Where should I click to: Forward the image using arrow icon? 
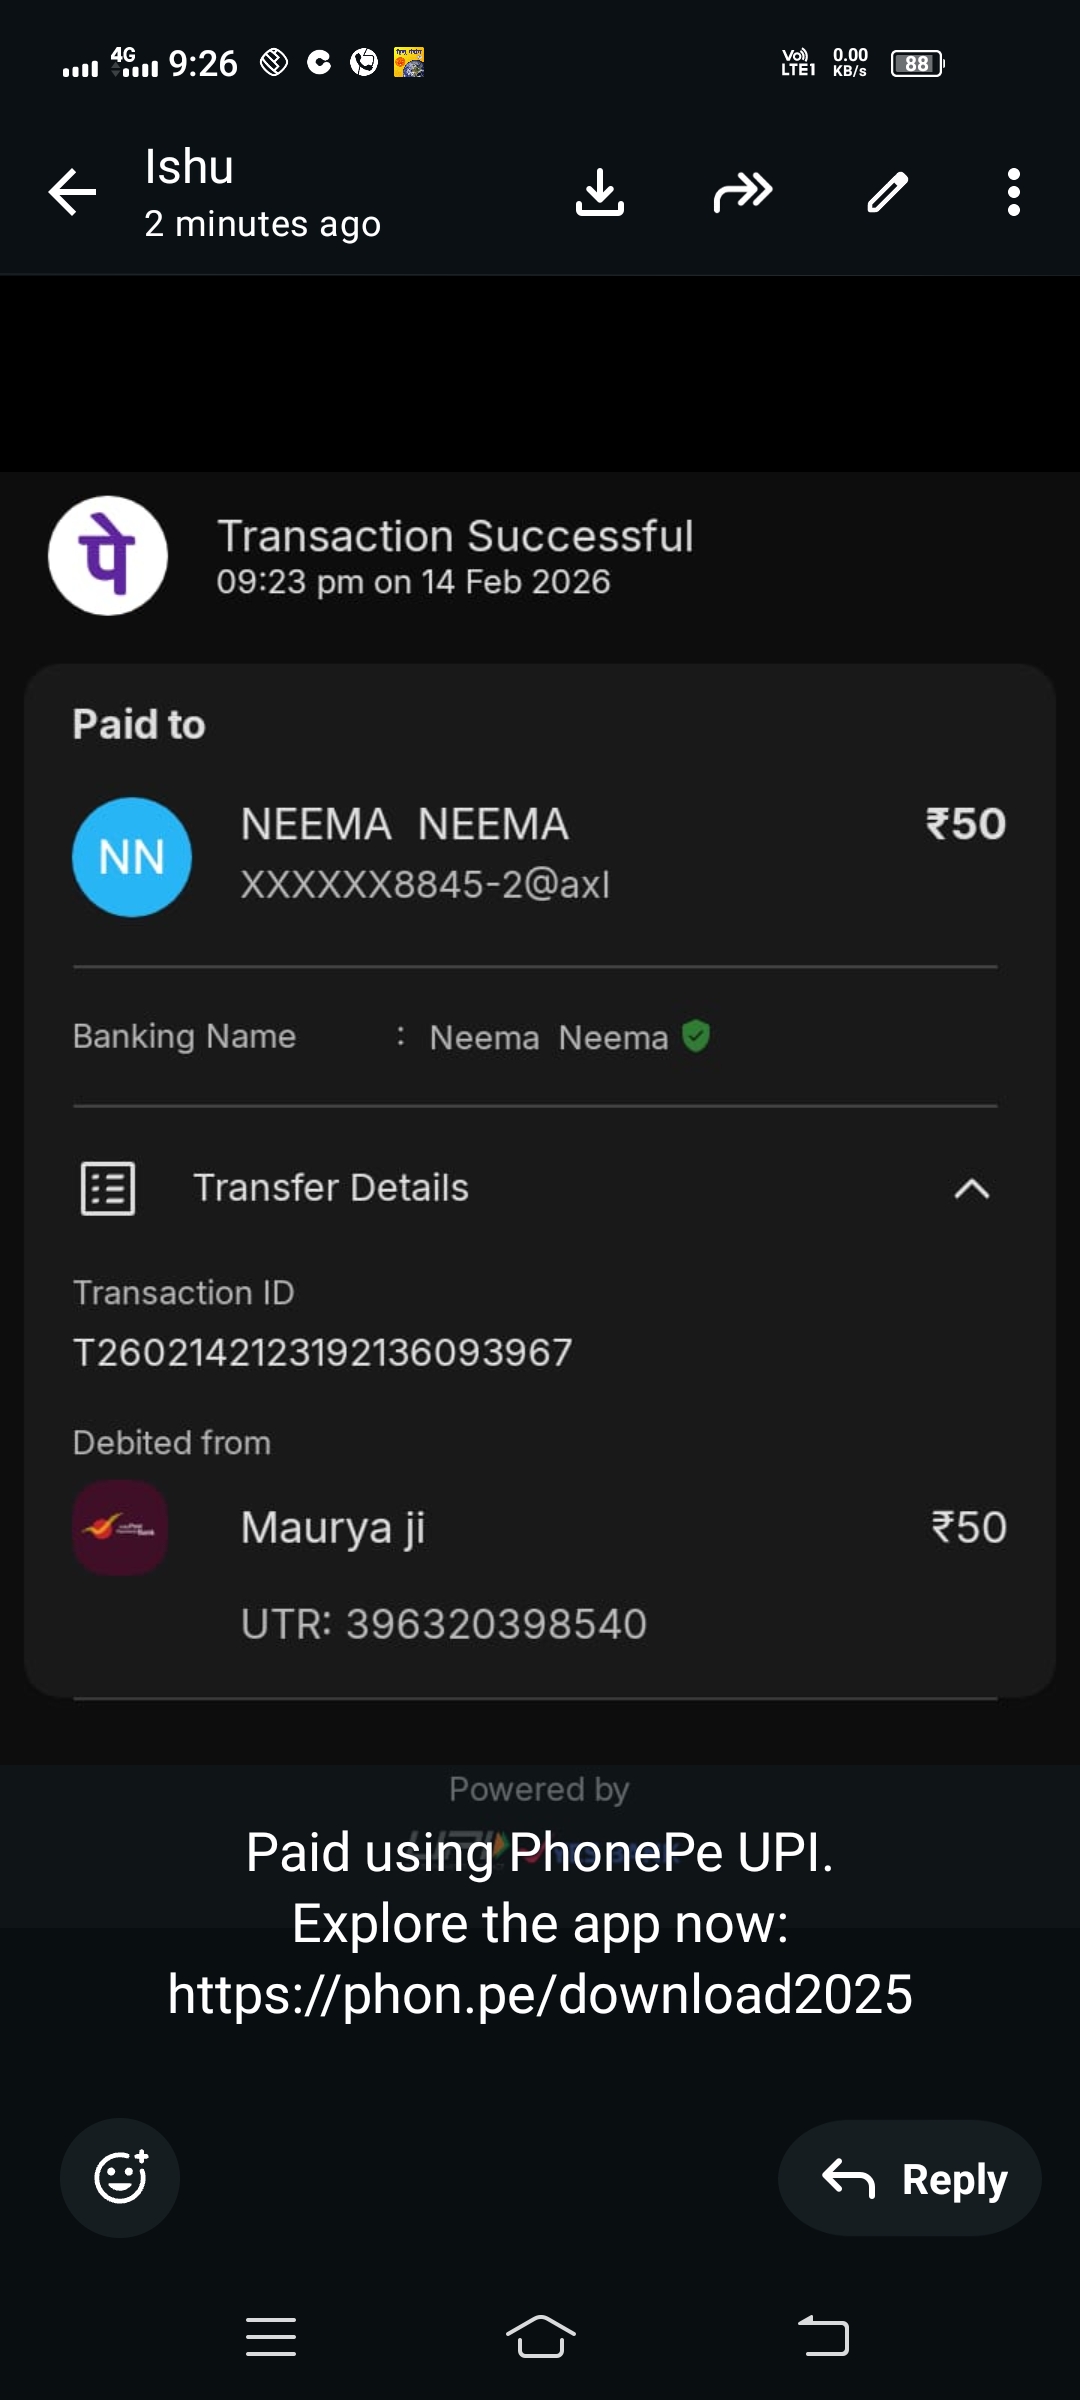click(x=743, y=192)
